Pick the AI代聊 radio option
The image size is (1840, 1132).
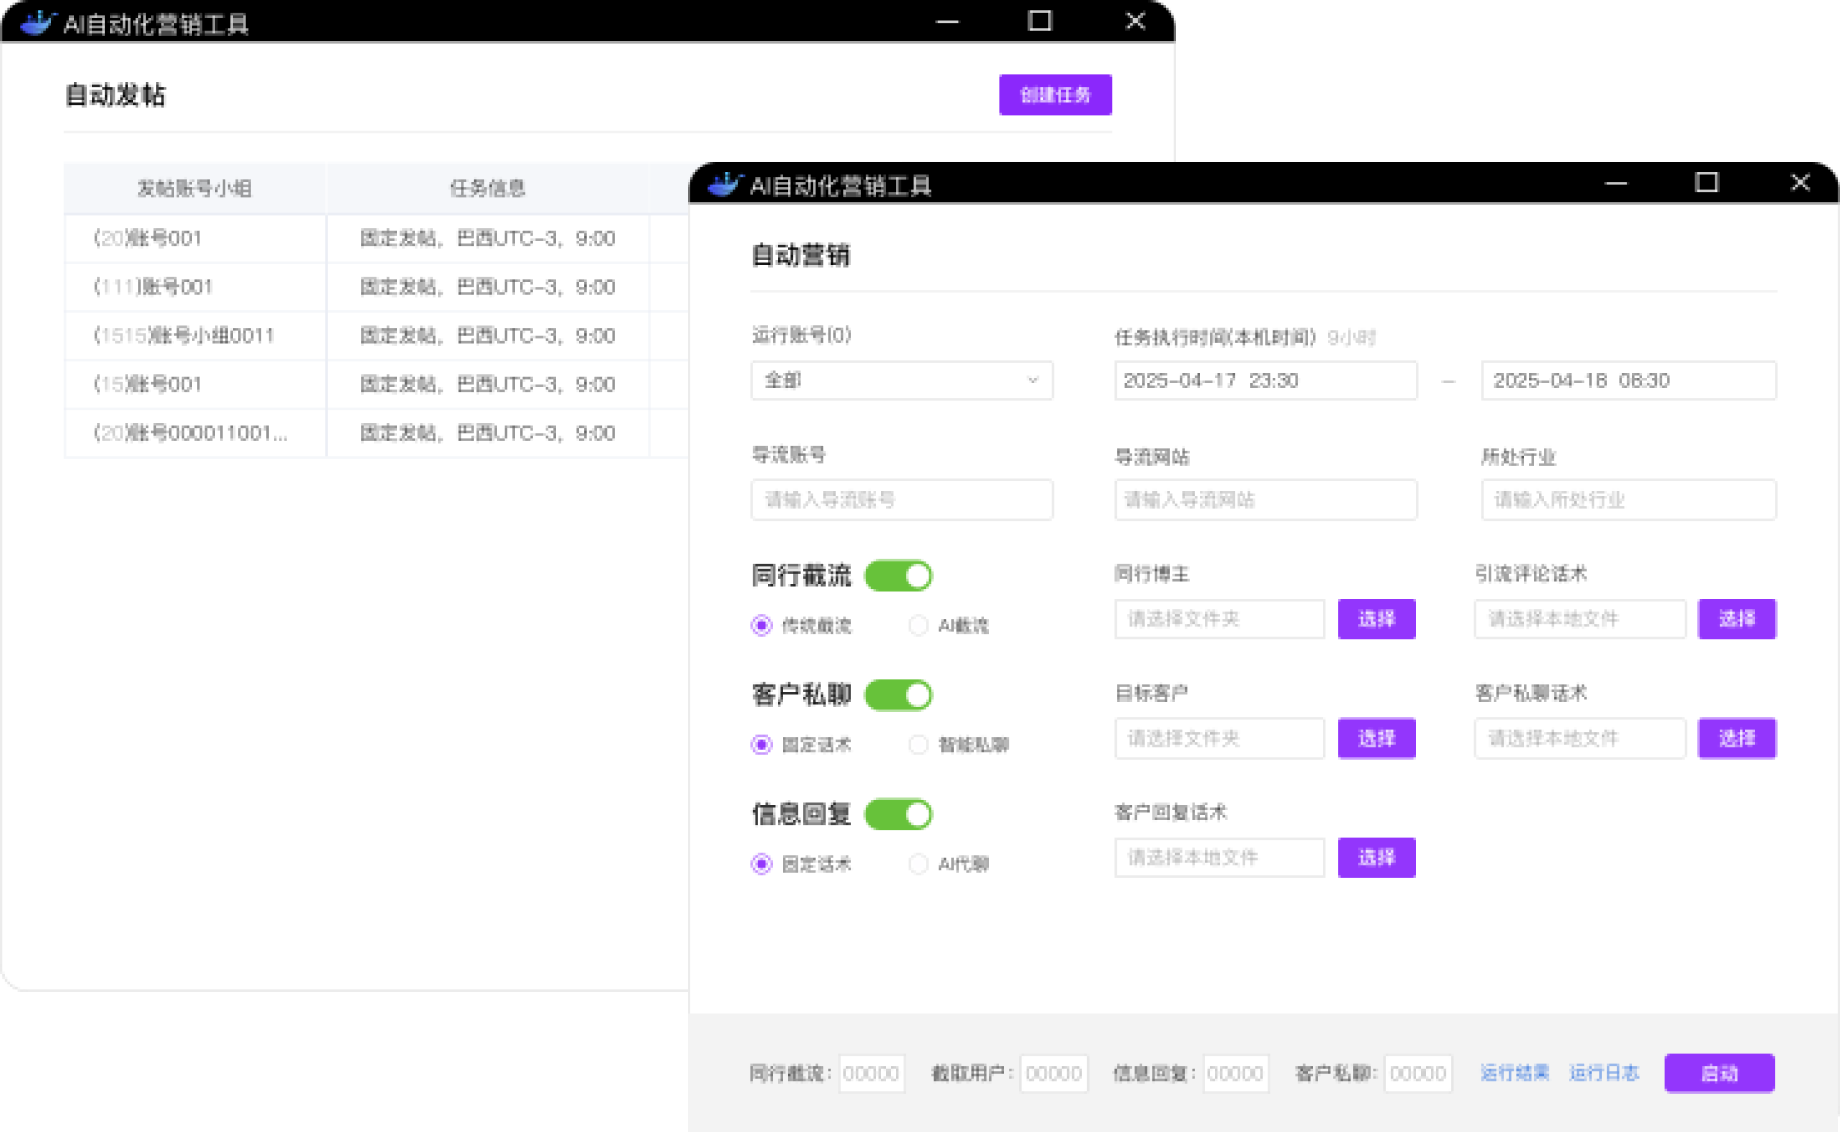pos(918,864)
